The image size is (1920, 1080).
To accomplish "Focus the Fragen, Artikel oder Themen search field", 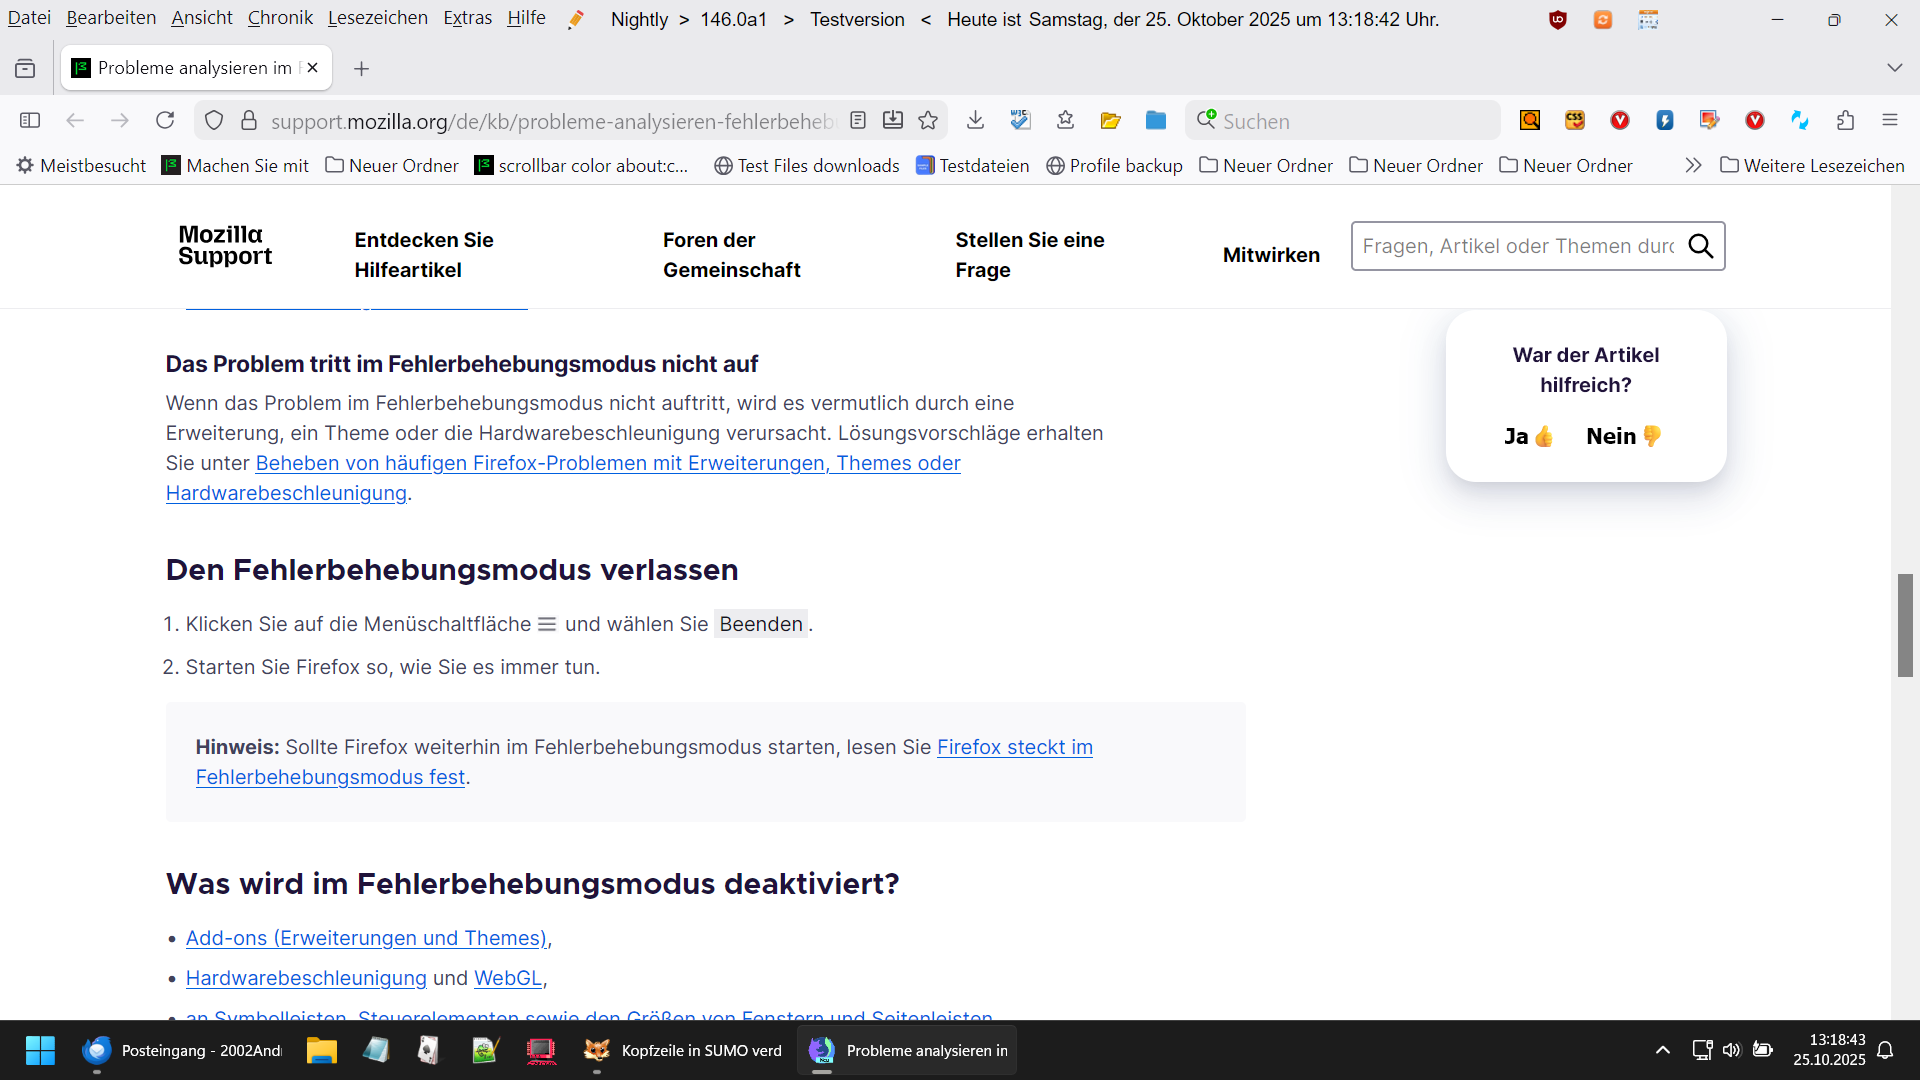I will tap(1517, 246).
